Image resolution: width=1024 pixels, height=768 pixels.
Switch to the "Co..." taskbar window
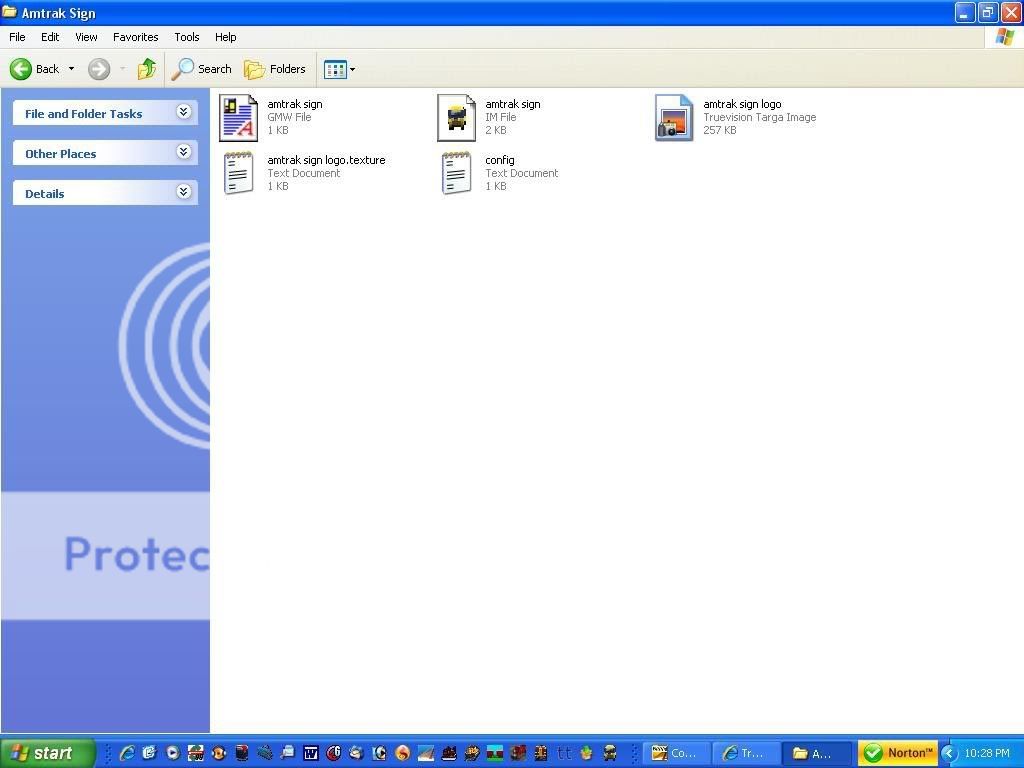pos(676,753)
